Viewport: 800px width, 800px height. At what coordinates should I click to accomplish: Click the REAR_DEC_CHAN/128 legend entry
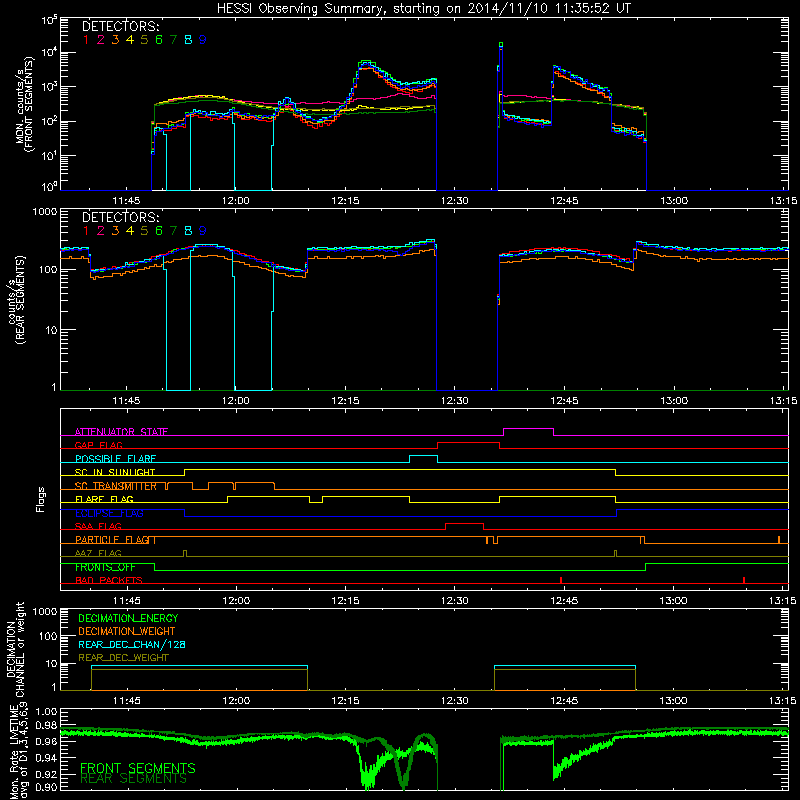132,645
